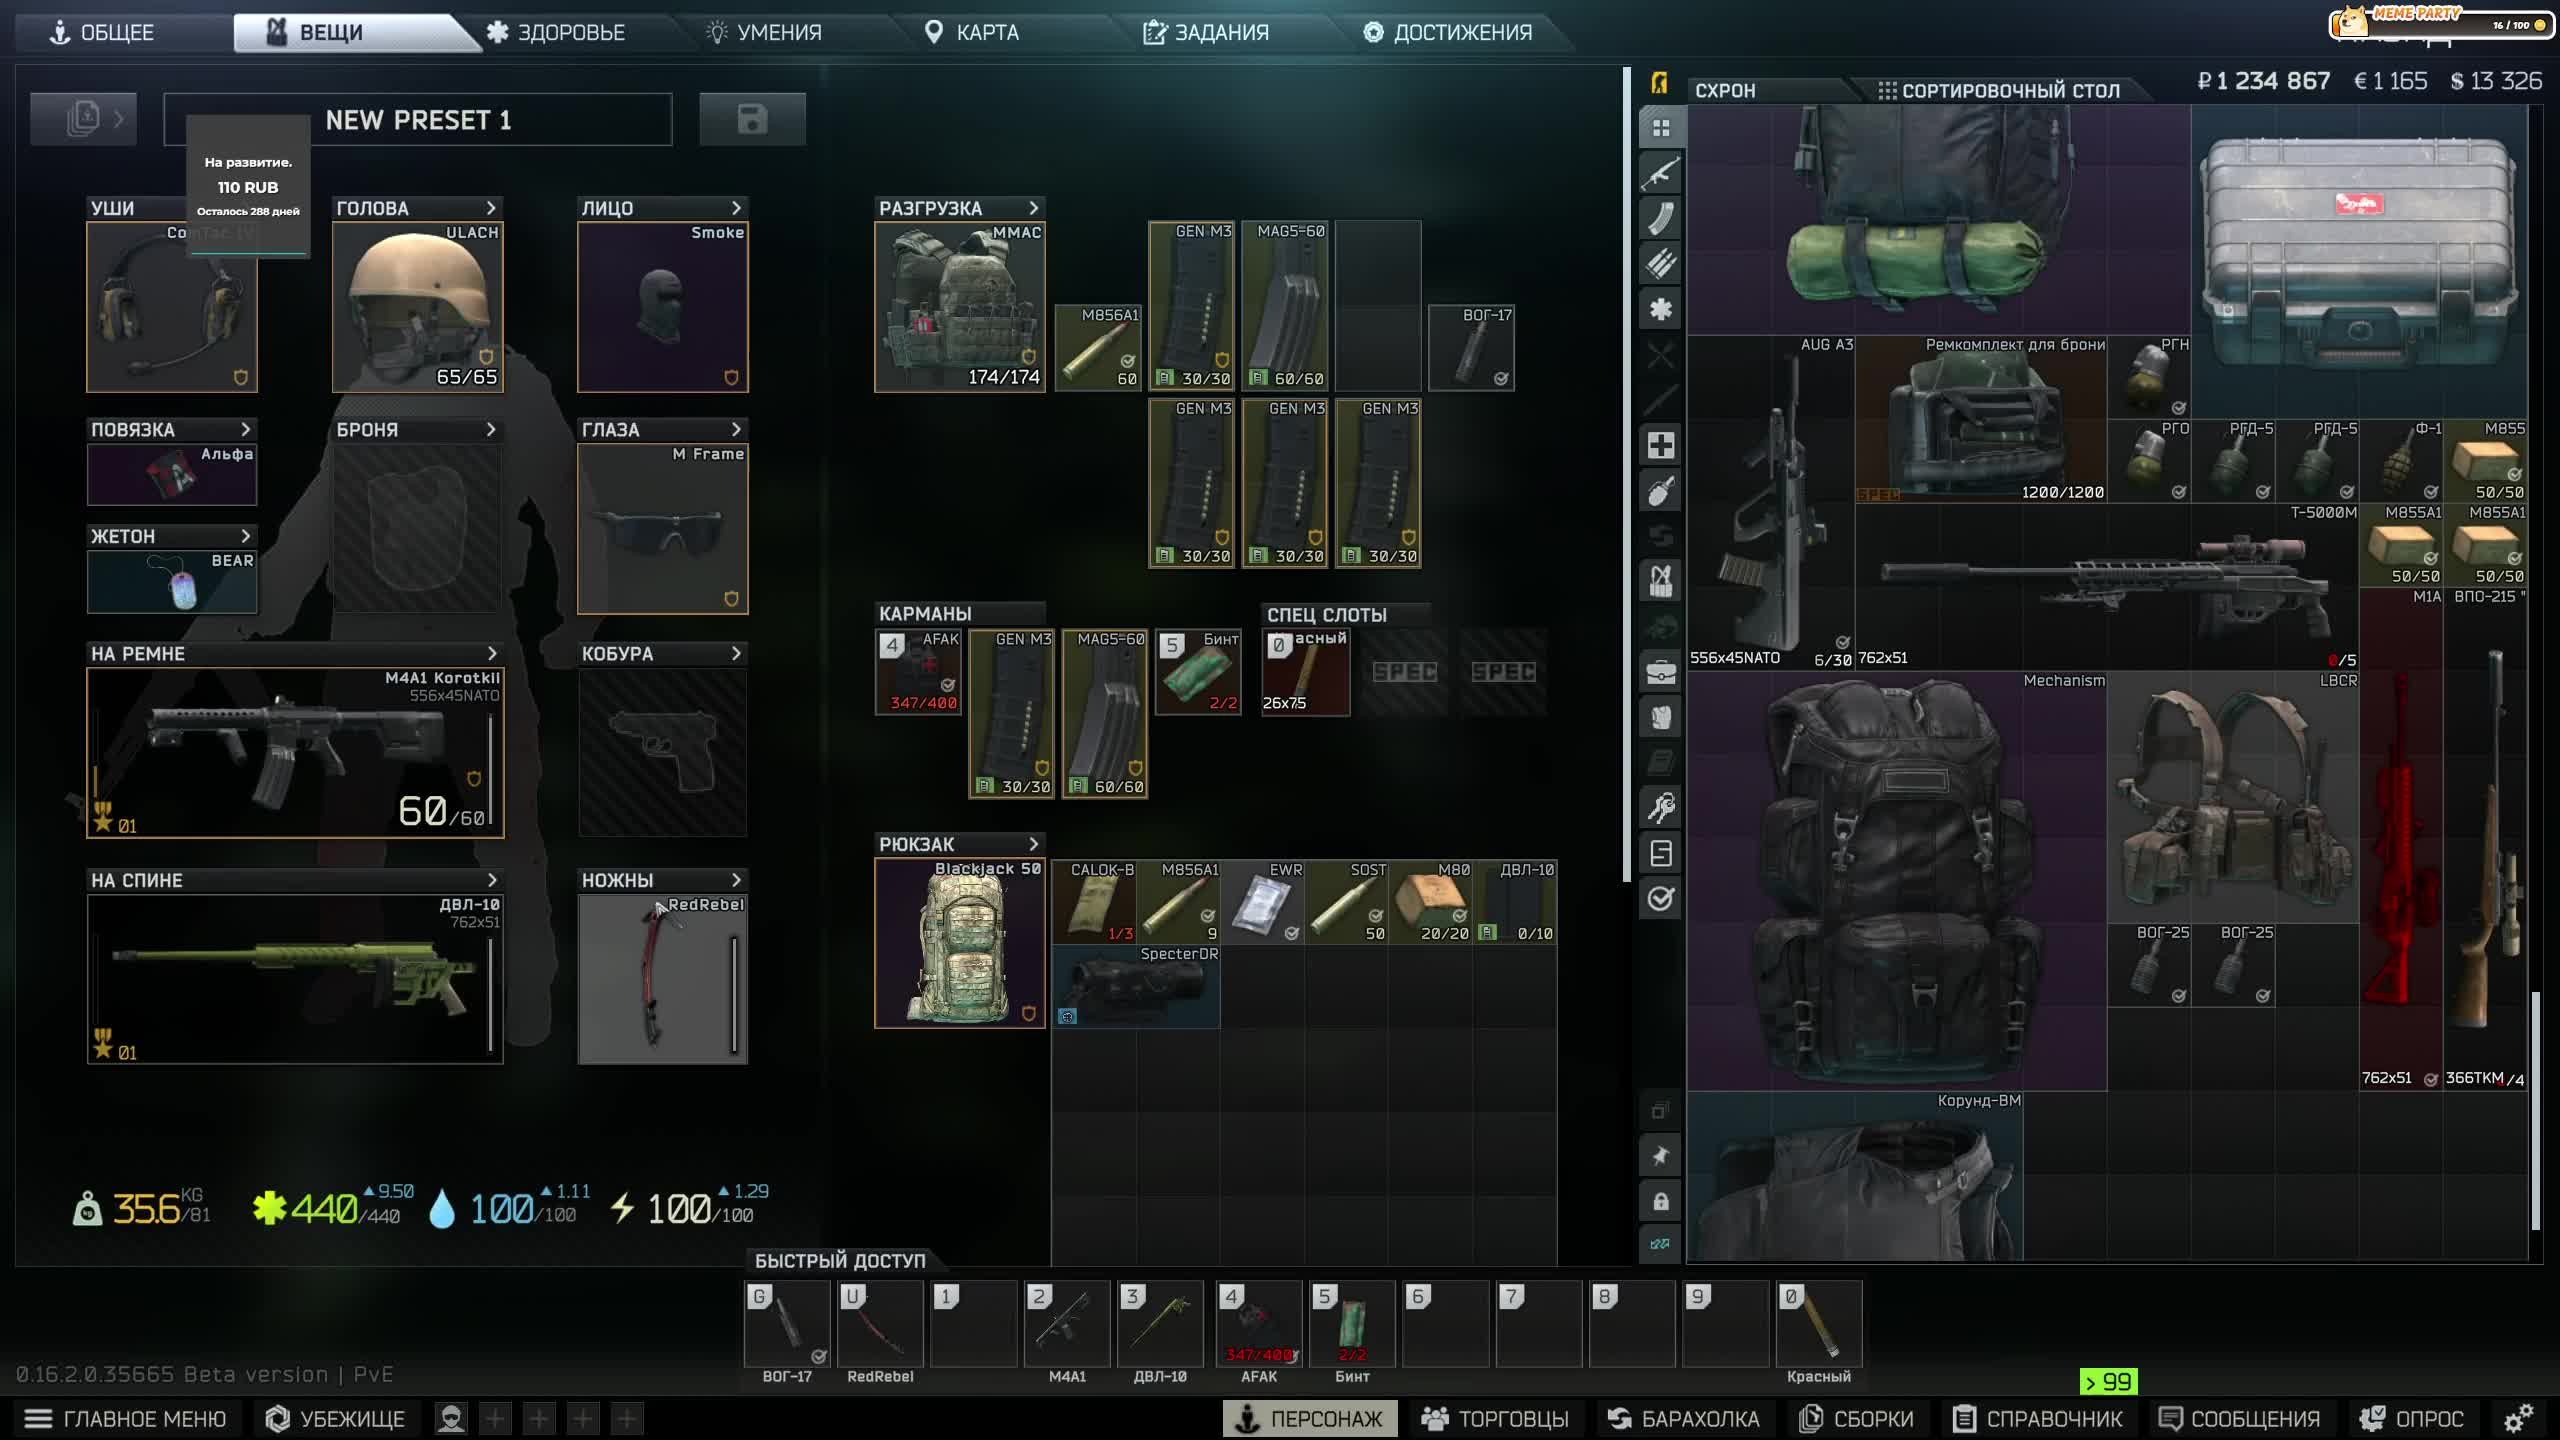Filter stash by ammunition icon
This screenshot has height=1440, width=2560.
tap(1660, 264)
